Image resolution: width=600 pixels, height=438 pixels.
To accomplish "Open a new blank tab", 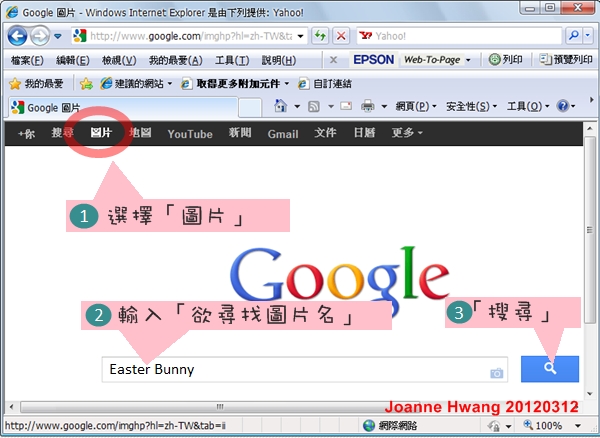I will (250, 107).
